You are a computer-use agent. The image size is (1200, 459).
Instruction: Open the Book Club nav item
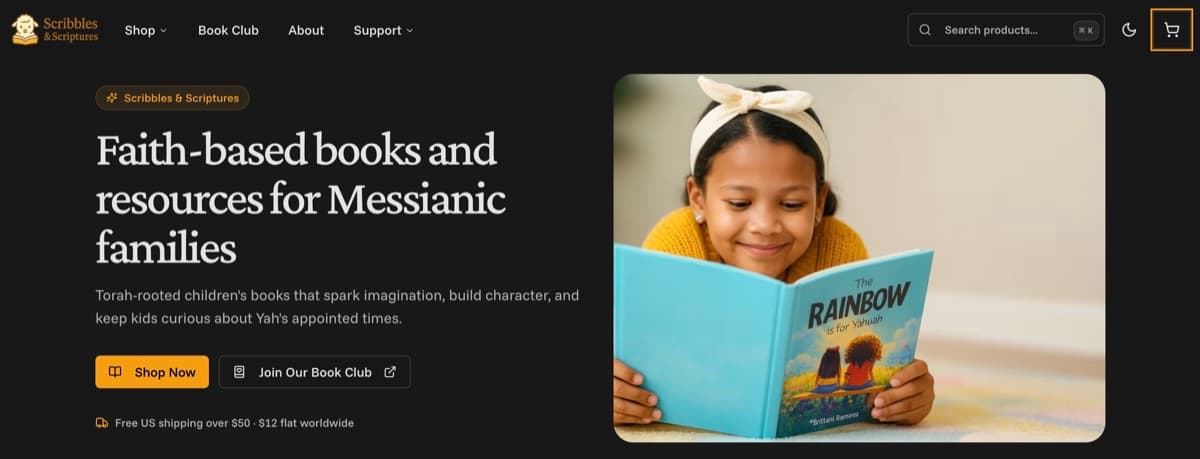point(228,30)
